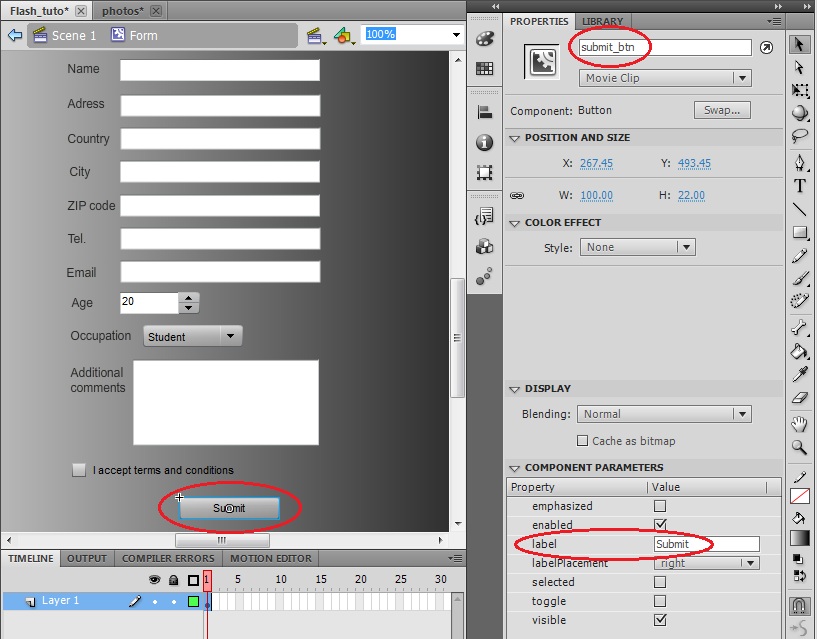
Task: Open the Occupation Student combo box
Action: click(193, 337)
